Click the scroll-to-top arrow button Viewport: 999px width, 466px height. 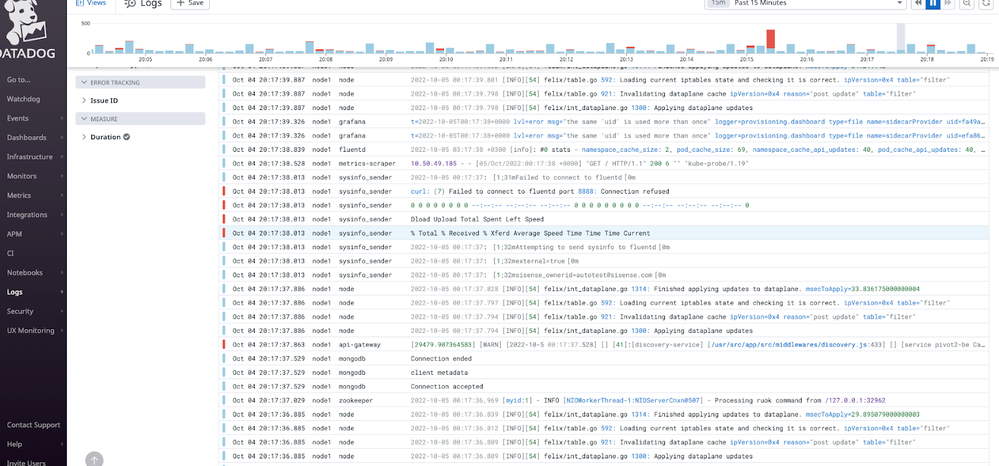[92, 459]
